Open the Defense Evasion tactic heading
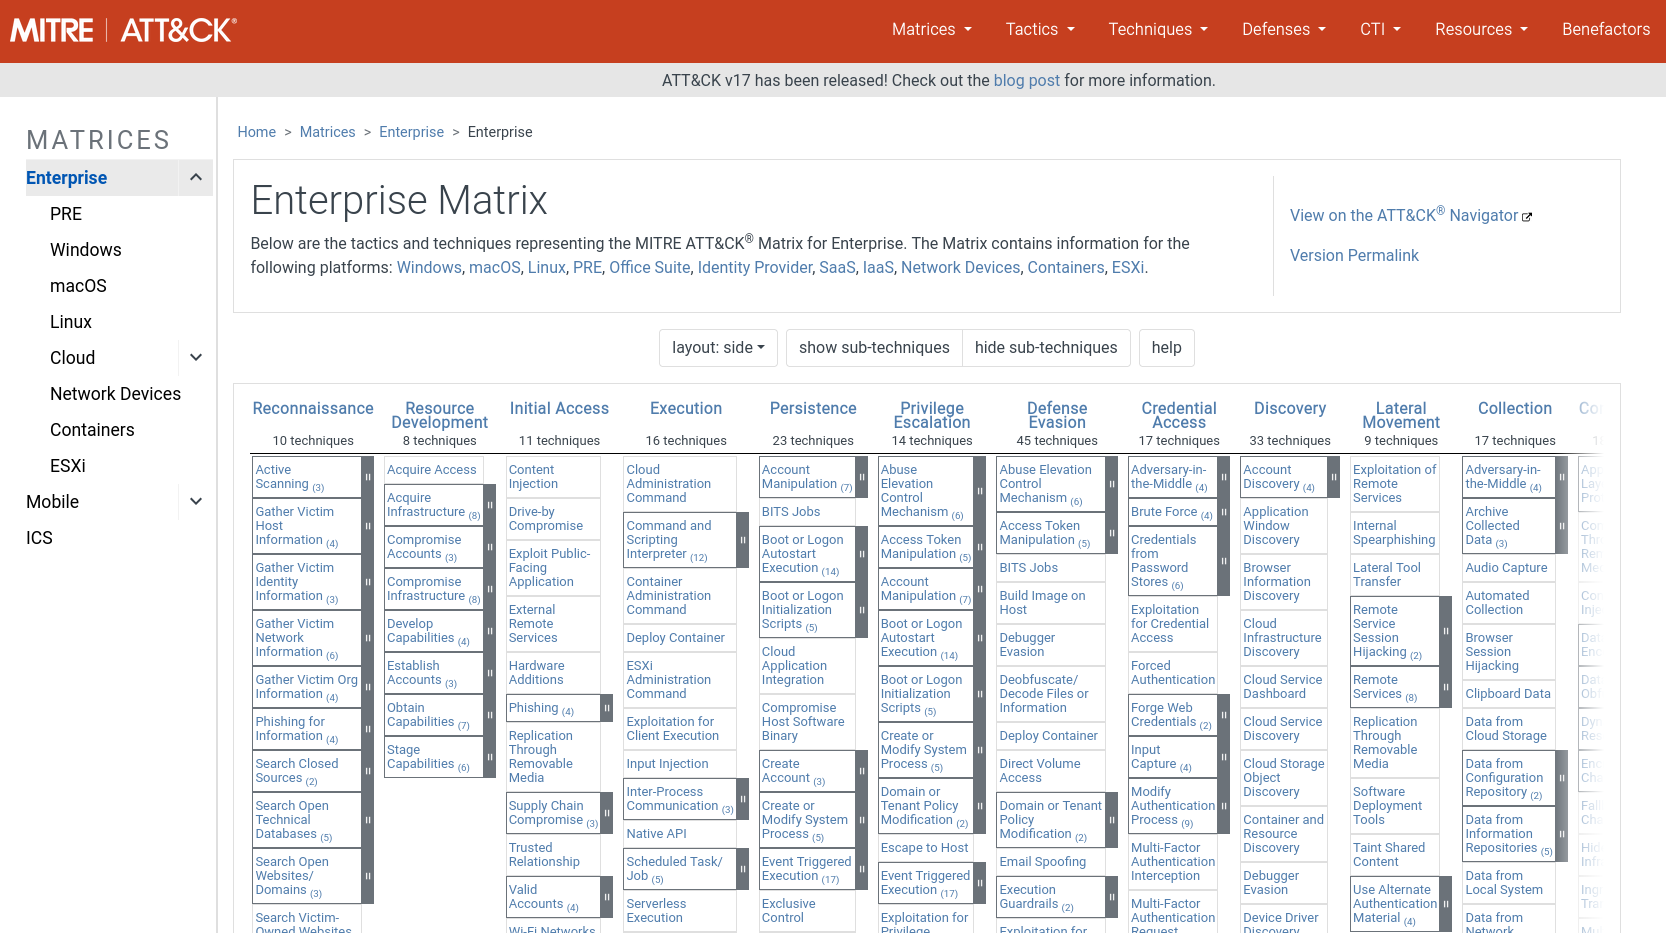 click(1057, 416)
